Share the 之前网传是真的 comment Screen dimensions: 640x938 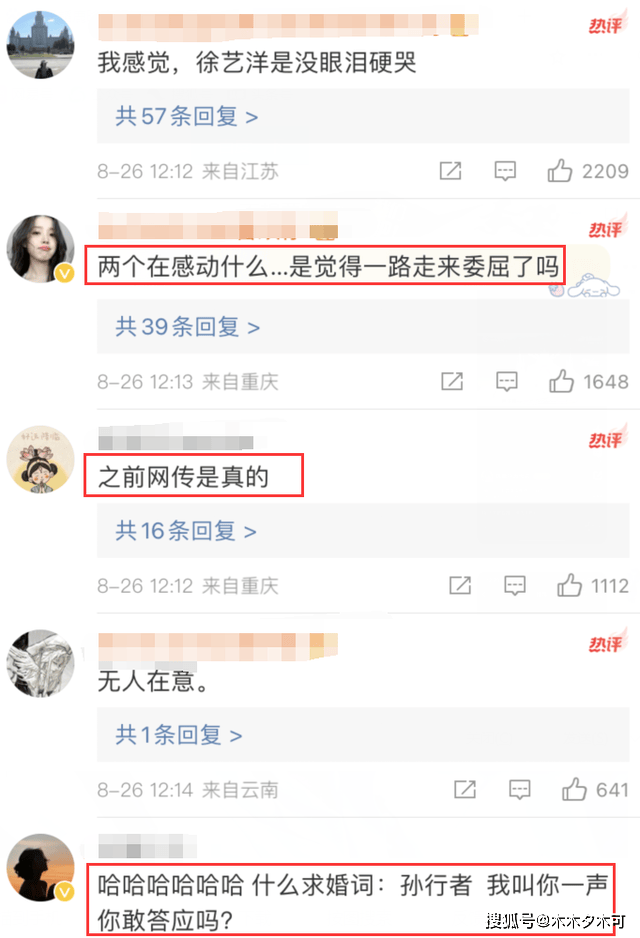[x=460, y=586]
